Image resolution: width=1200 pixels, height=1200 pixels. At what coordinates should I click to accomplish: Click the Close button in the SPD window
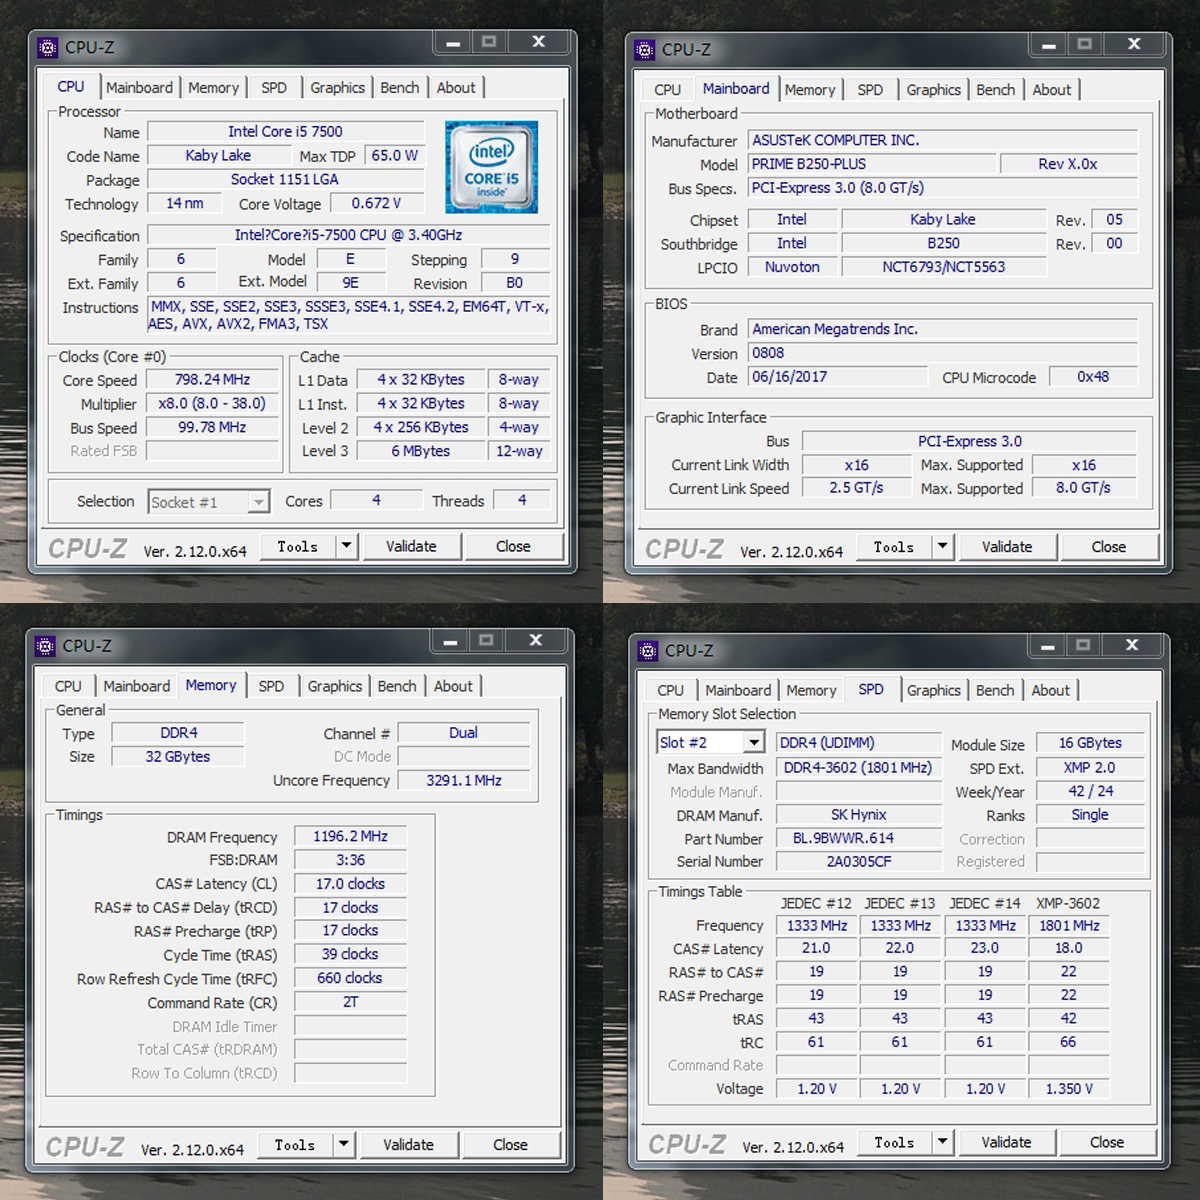coord(1106,1142)
